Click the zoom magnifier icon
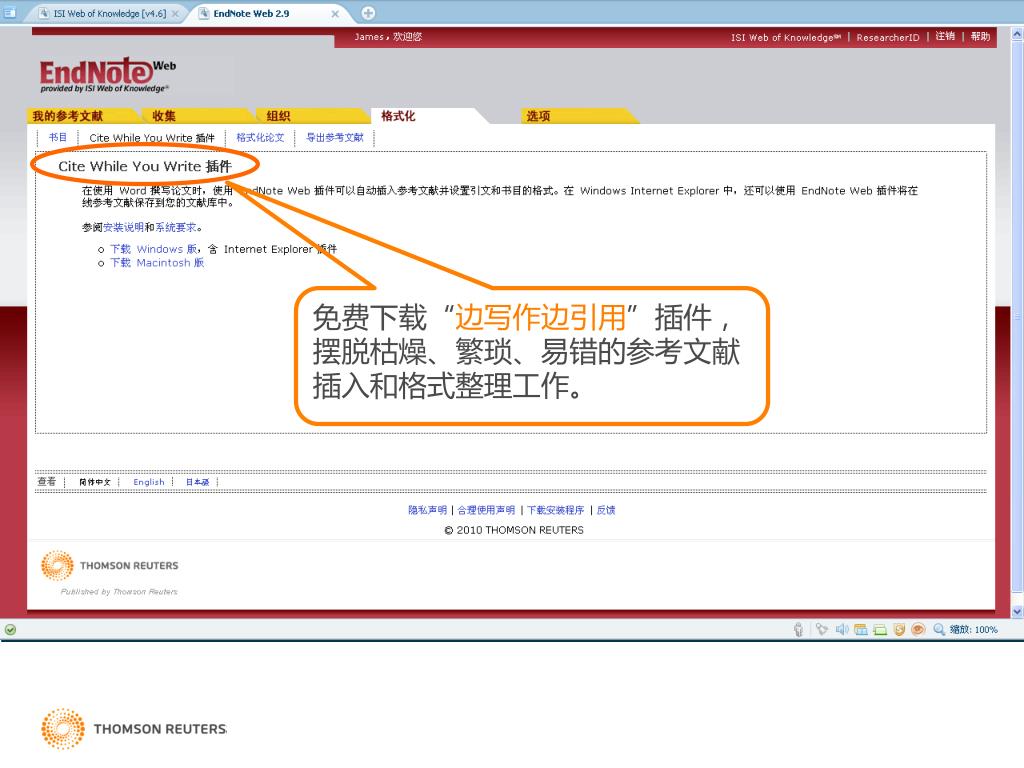The height and width of the screenshot is (768, 1024). (939, 630)
